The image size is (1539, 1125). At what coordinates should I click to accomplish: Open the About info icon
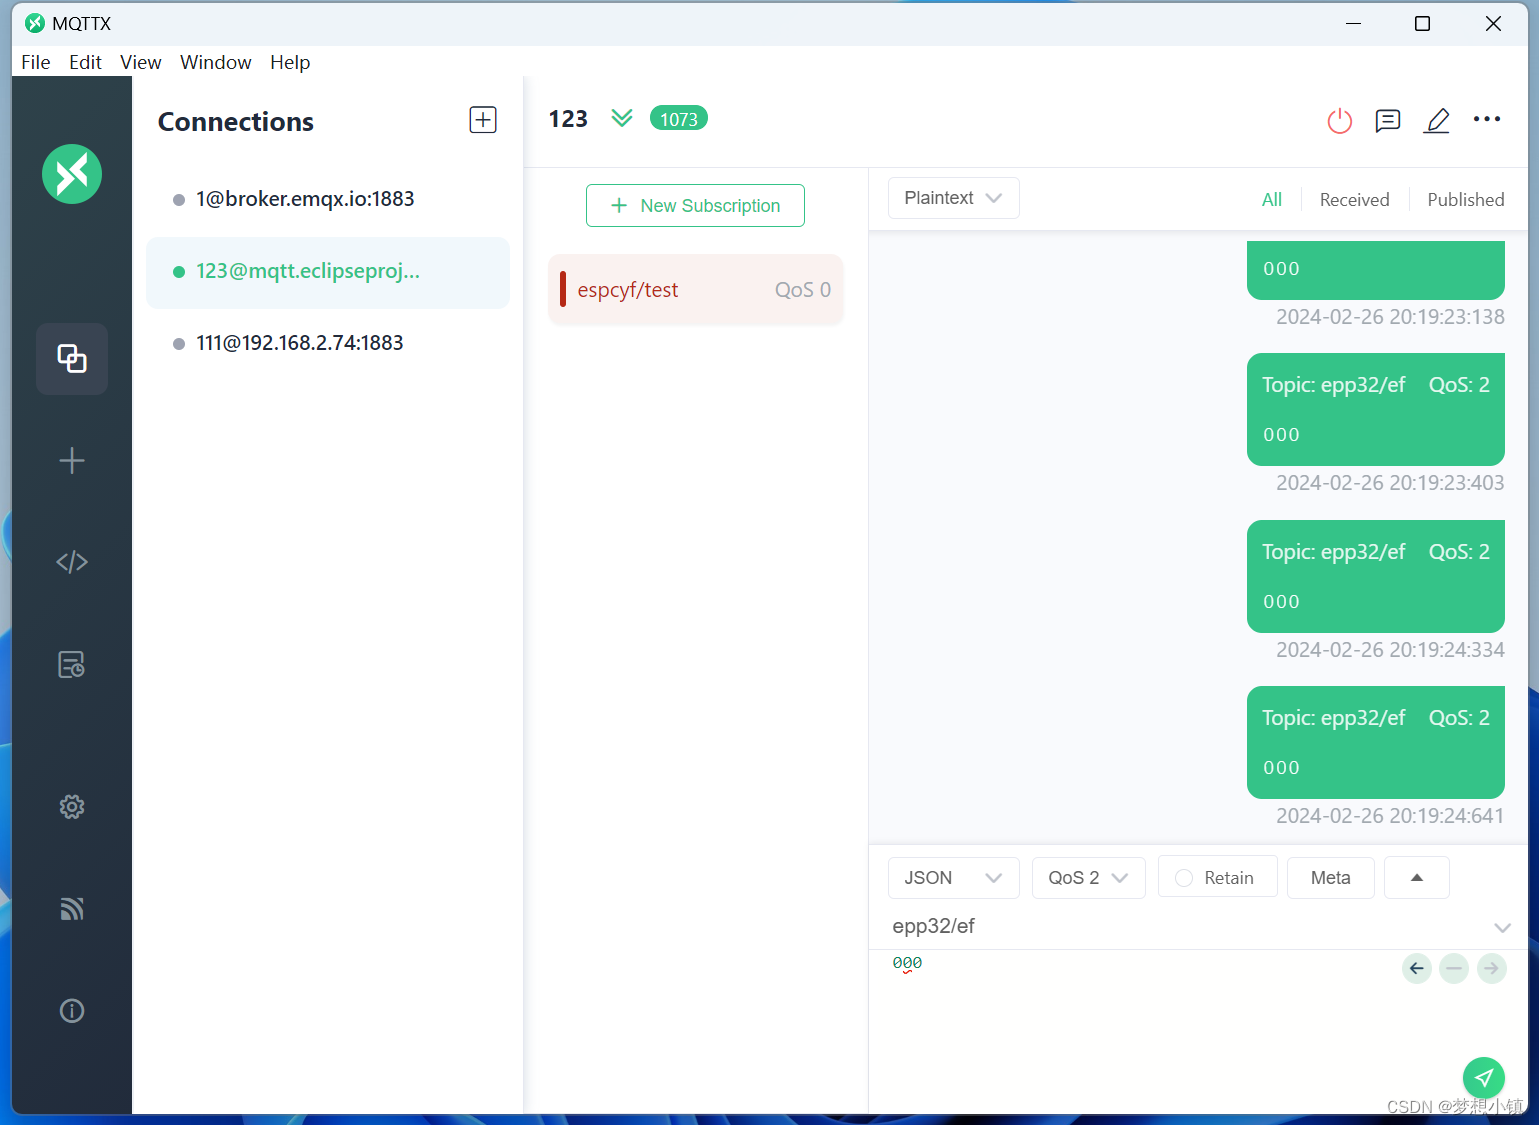72,1011
